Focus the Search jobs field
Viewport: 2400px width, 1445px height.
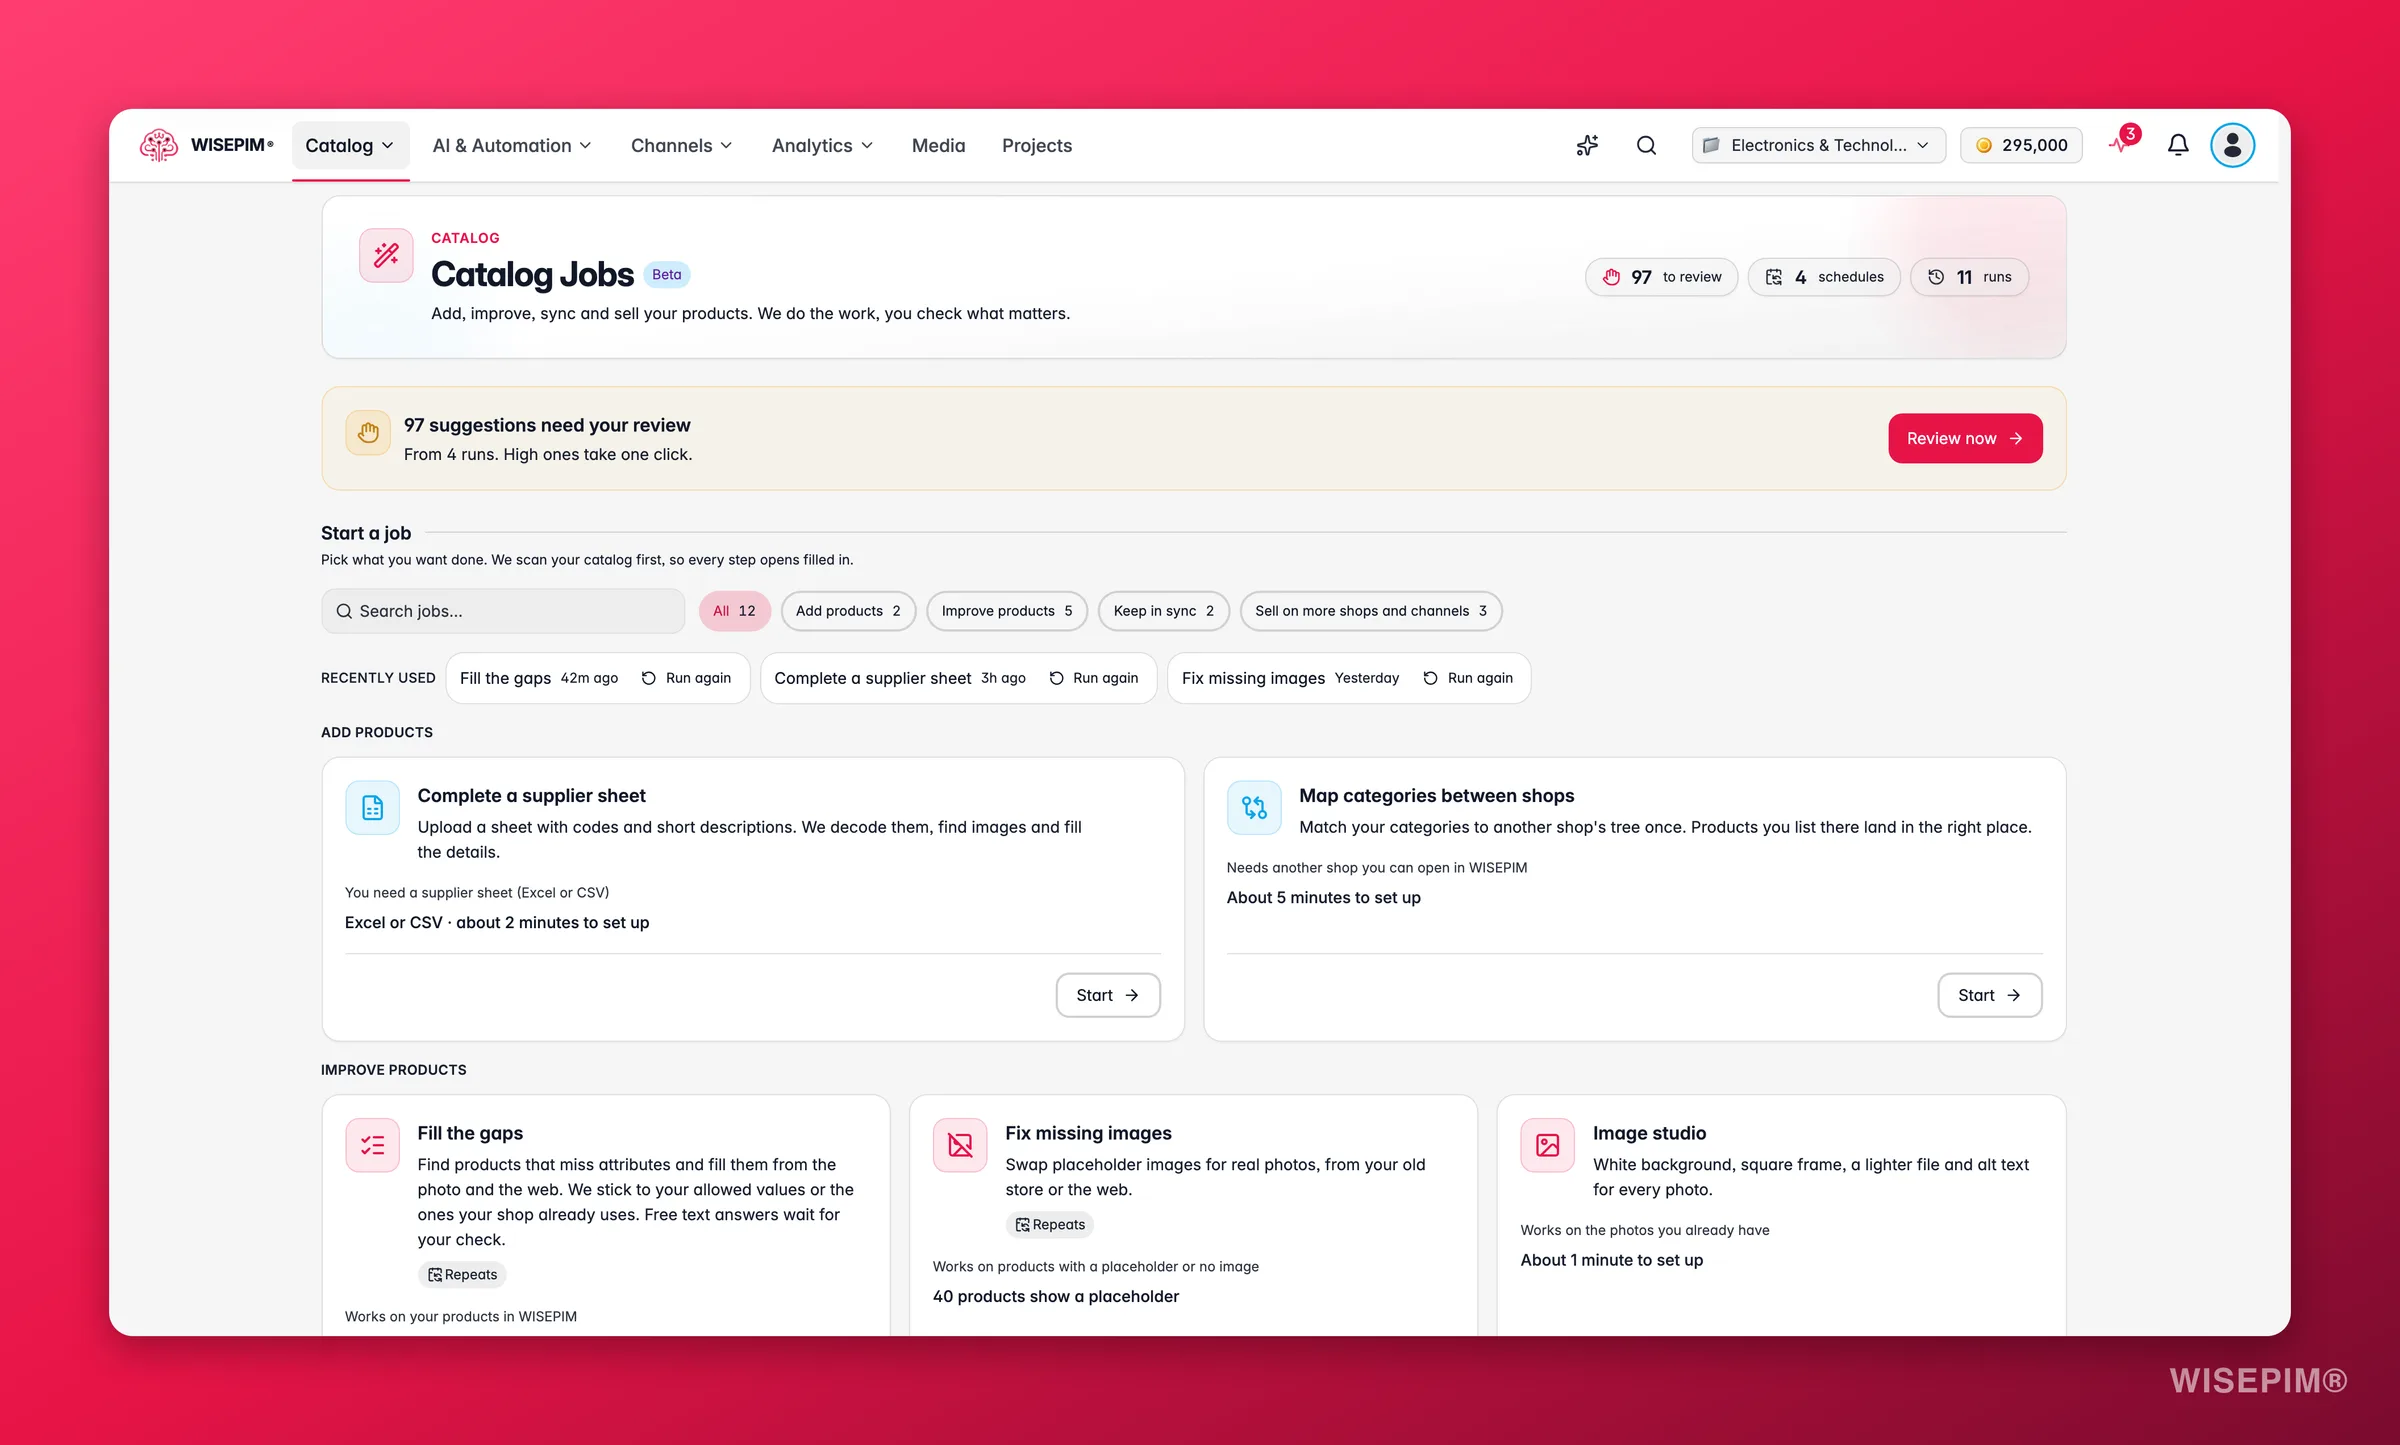(x=503, y=611)
